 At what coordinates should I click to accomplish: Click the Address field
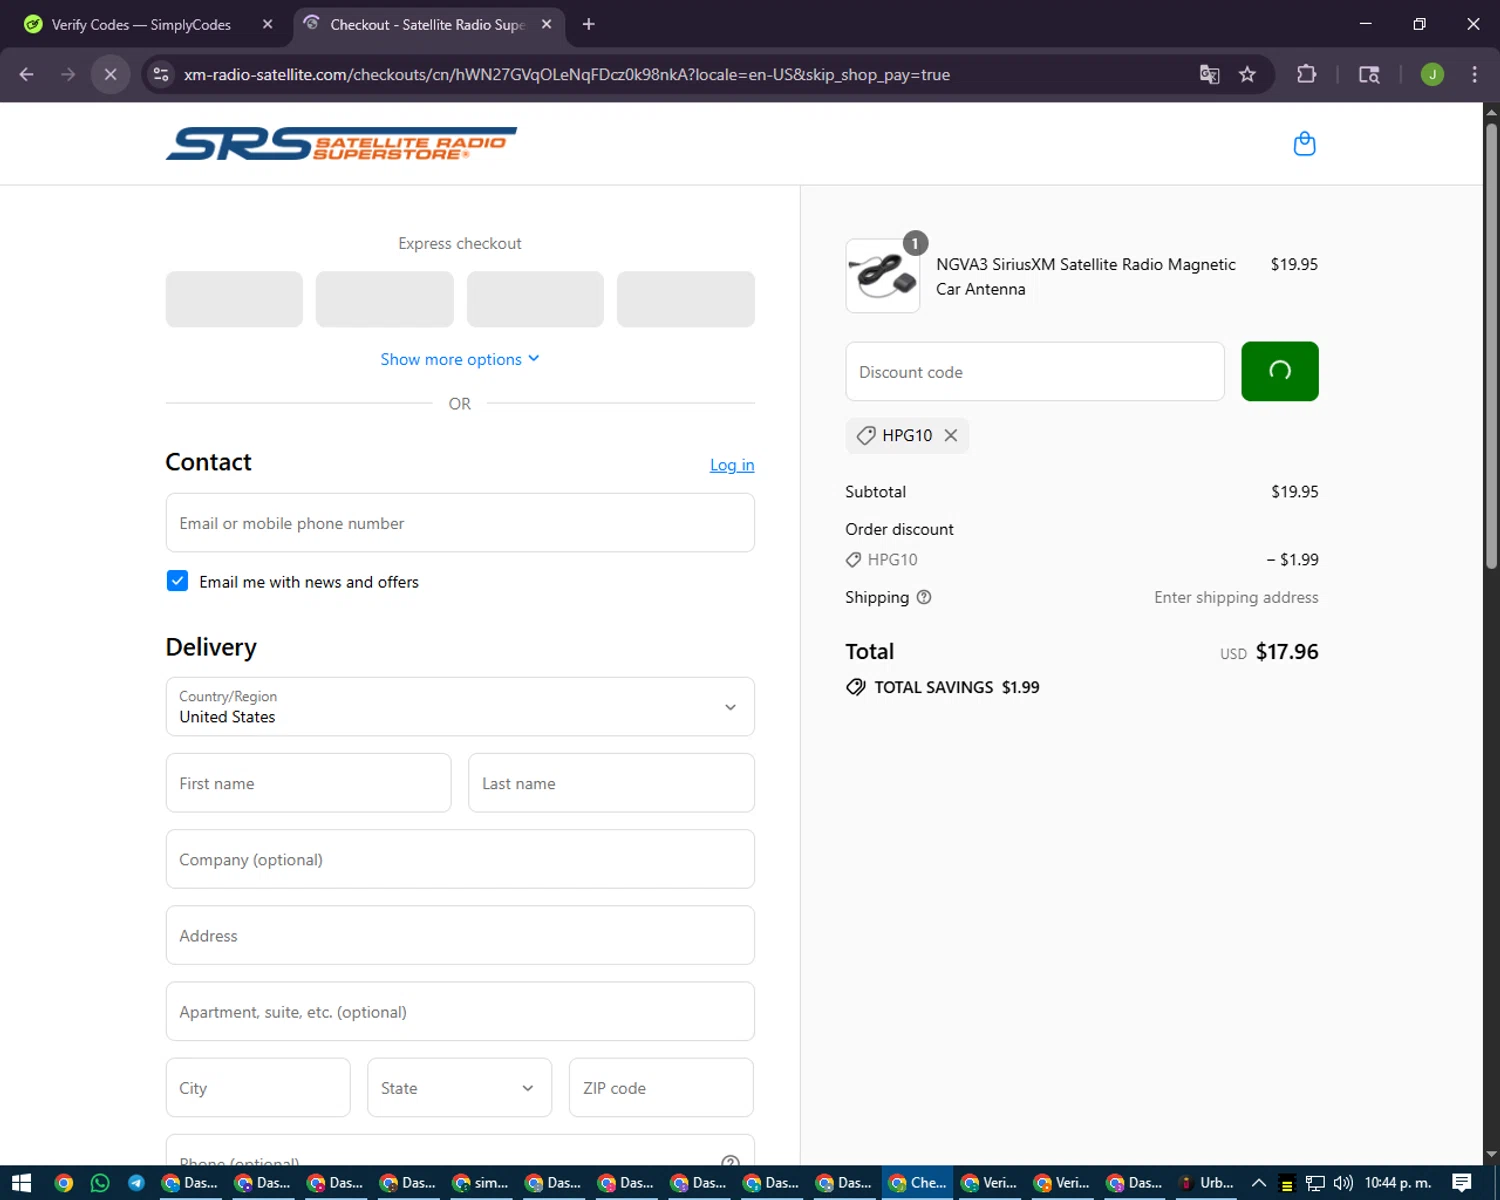click(460, 935)
